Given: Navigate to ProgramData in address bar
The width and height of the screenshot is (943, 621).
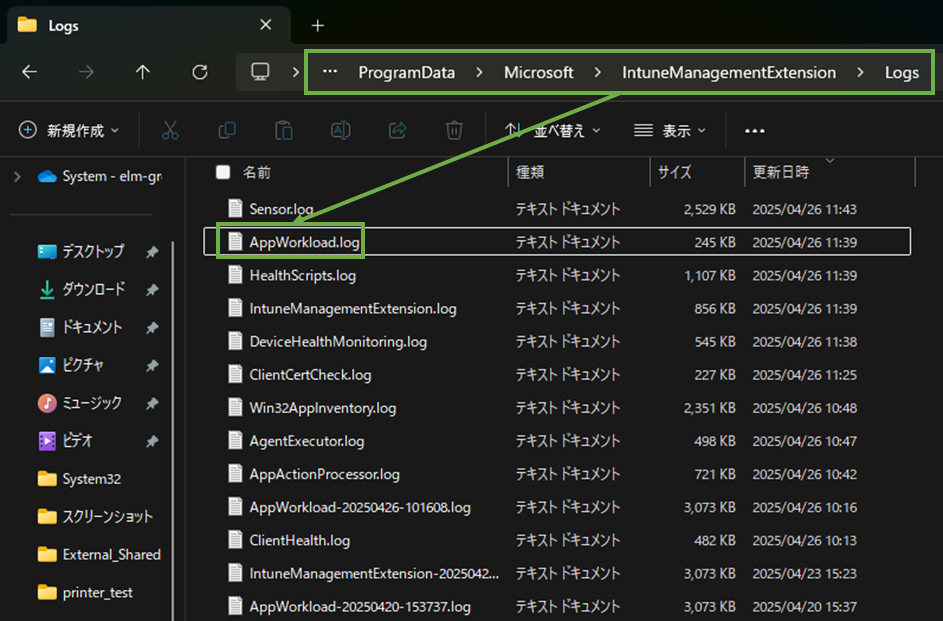Looking at the screenshot, I should [407, 72].
